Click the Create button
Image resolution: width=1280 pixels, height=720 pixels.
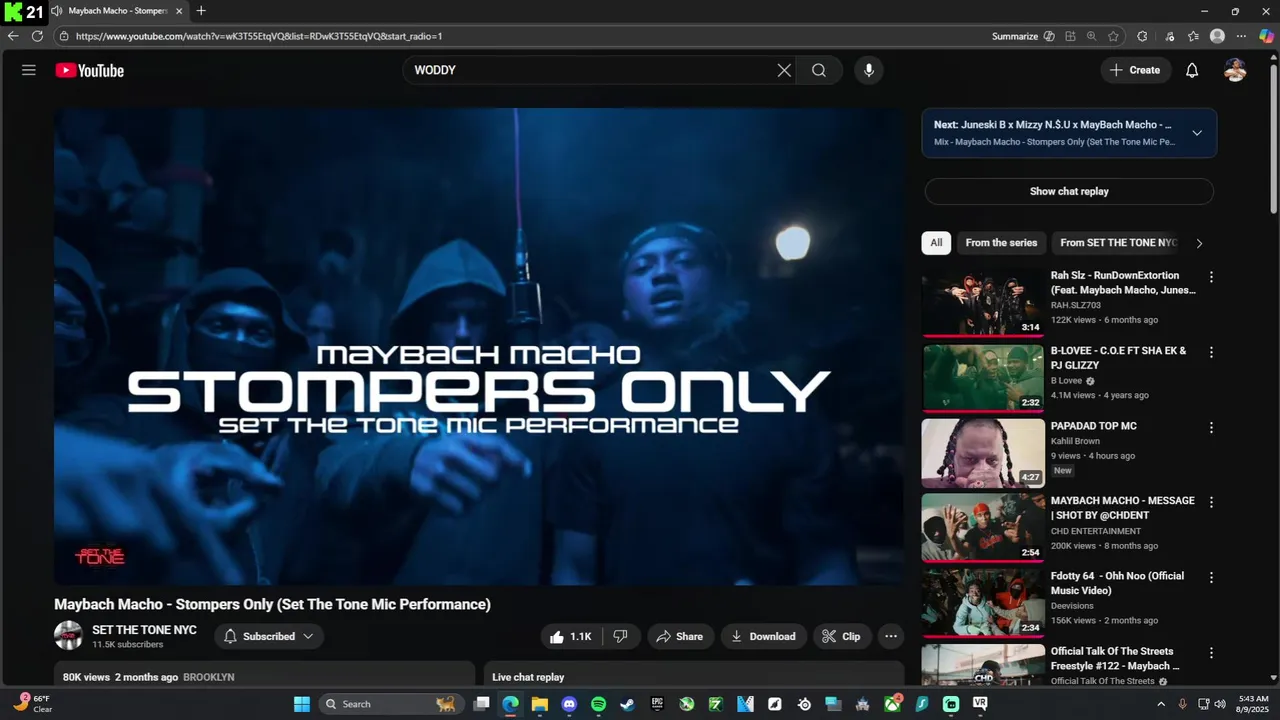tap(1136, 70)
